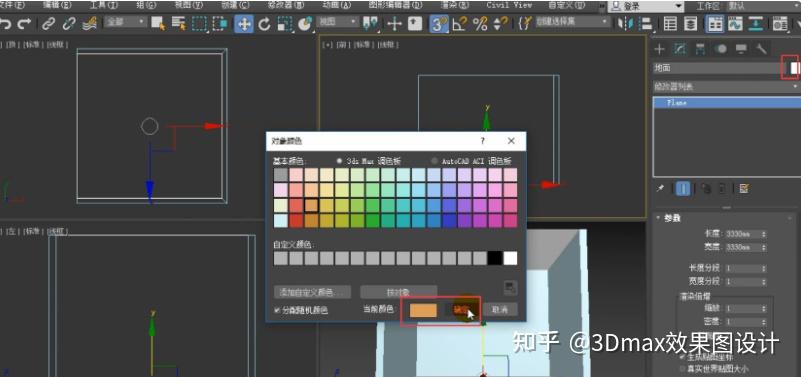
Task: Open the Select by Name list icon
Action: [178, 23]
